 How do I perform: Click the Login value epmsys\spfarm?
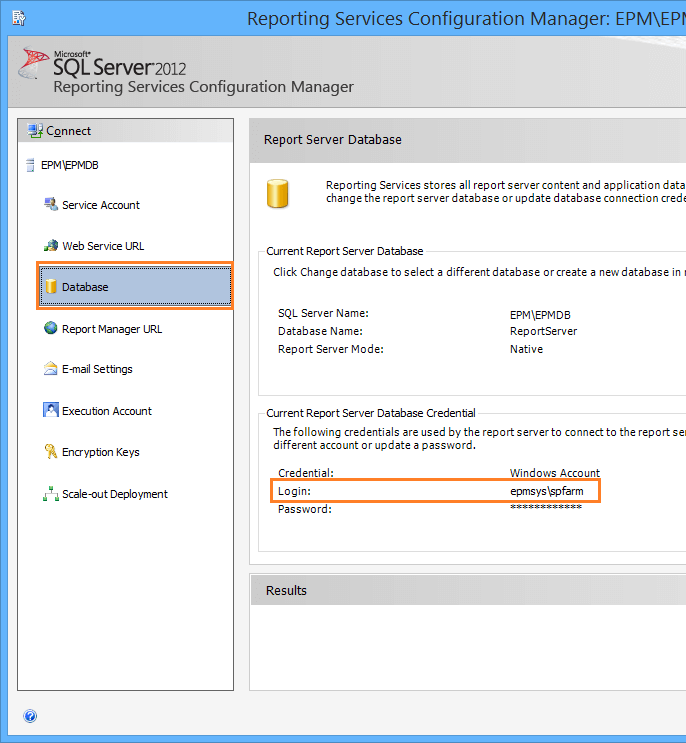[547, 491]
